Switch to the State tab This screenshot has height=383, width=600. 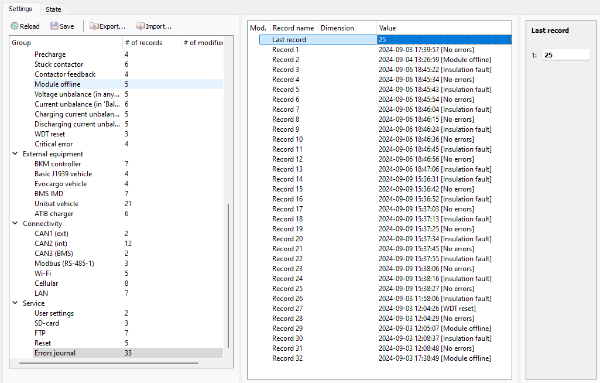pyautogui.click(x=53, y=9)
